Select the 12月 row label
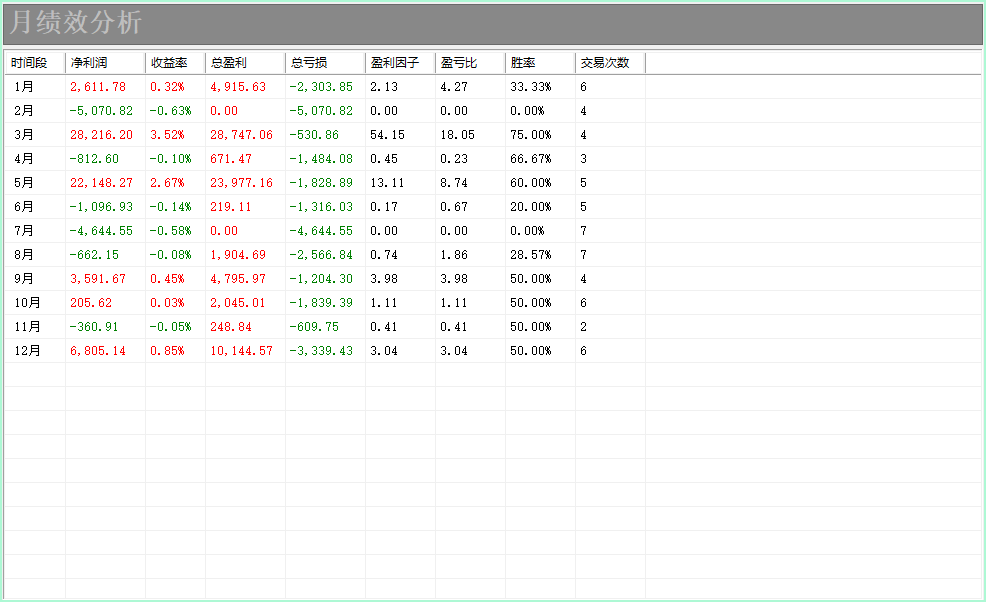 [27, 350]
